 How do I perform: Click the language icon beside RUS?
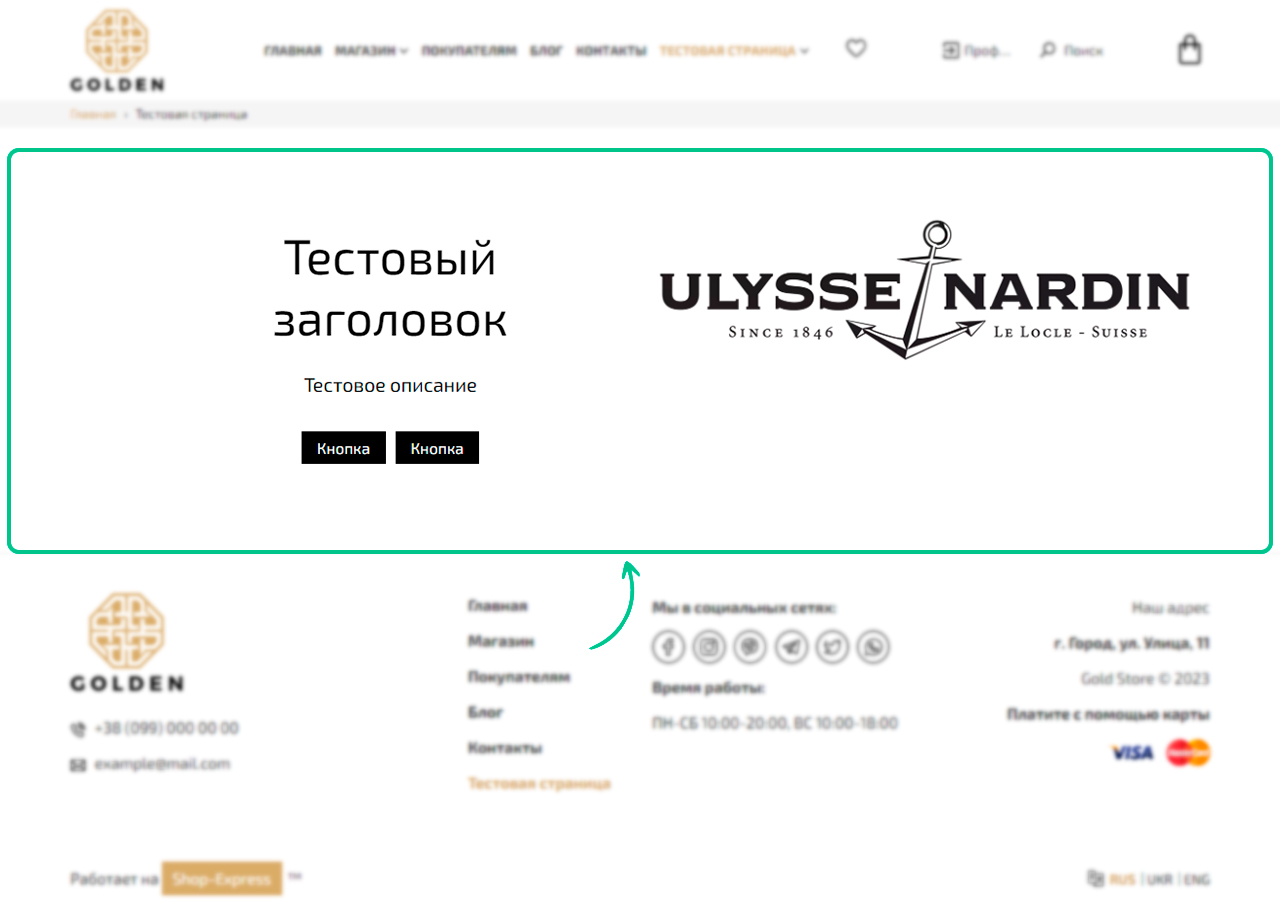[1095, 879]
